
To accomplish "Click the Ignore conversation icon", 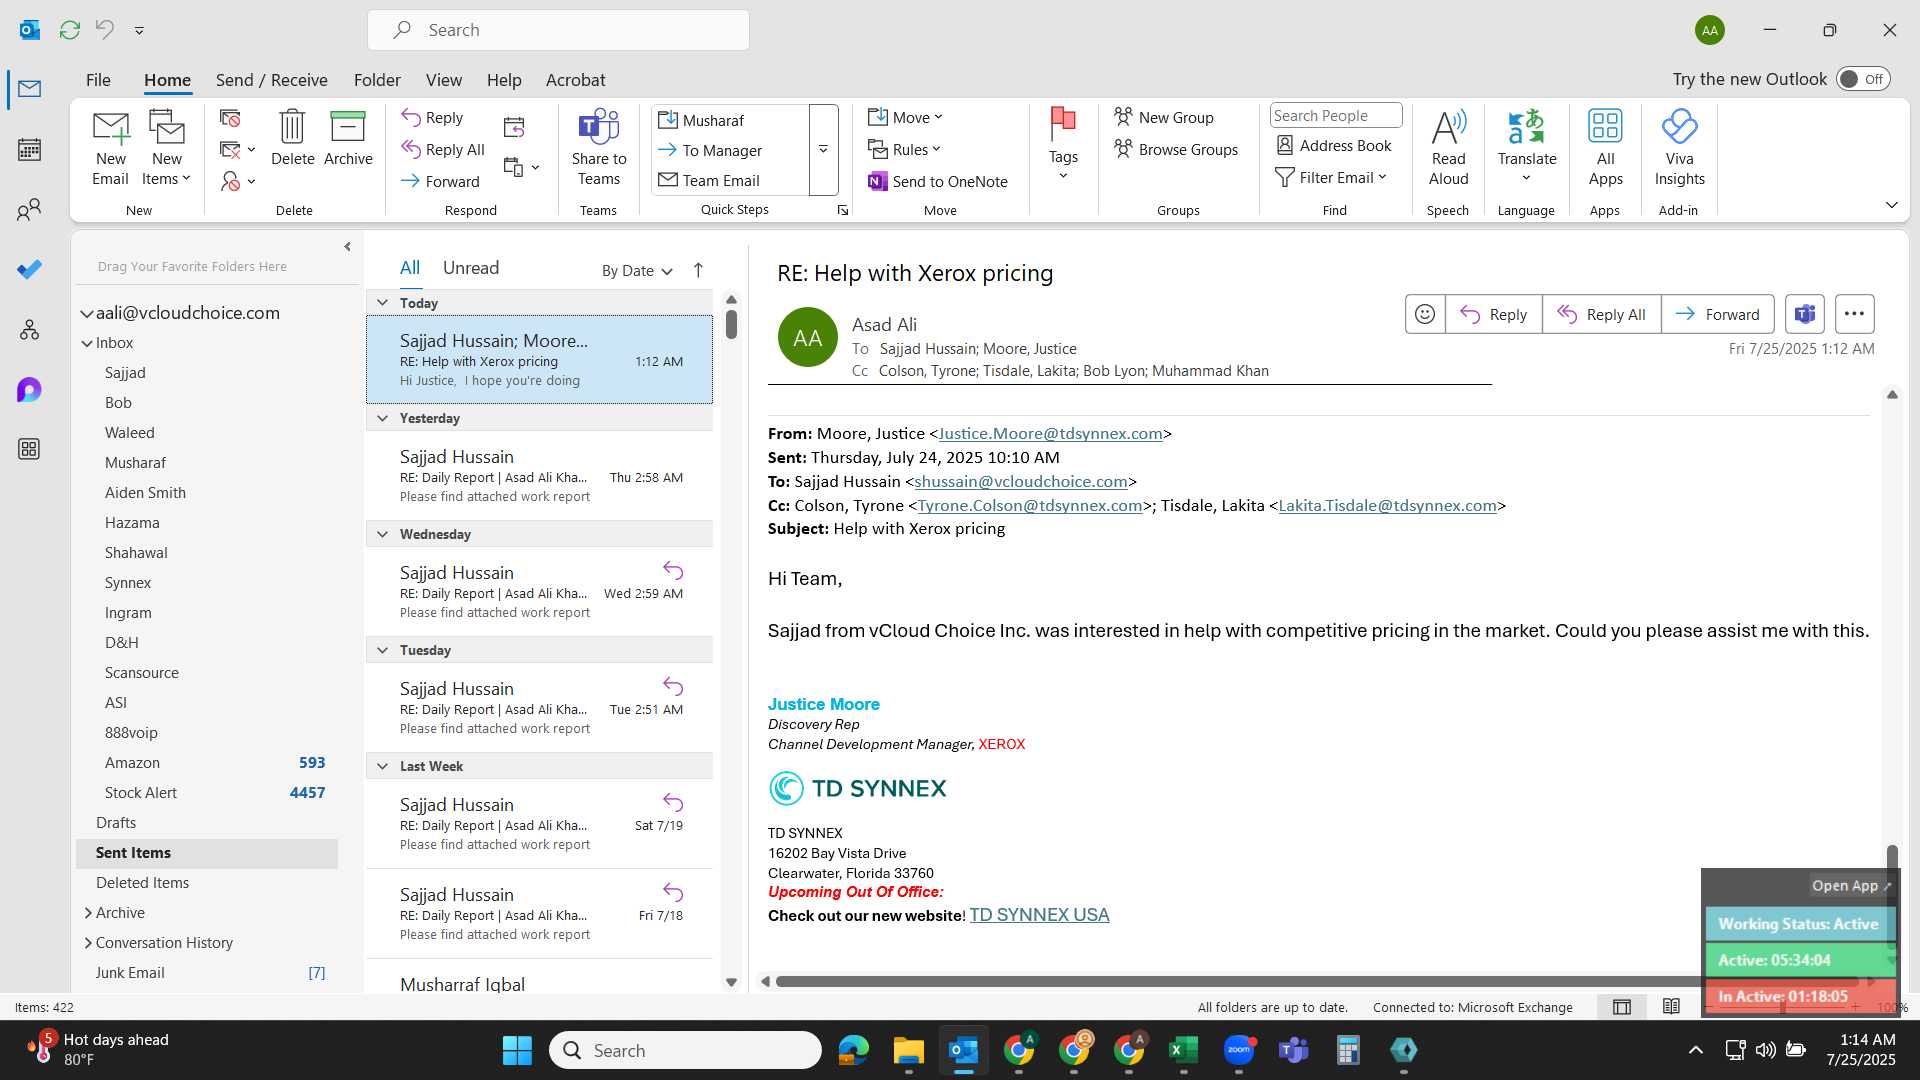I will point(230,119).
